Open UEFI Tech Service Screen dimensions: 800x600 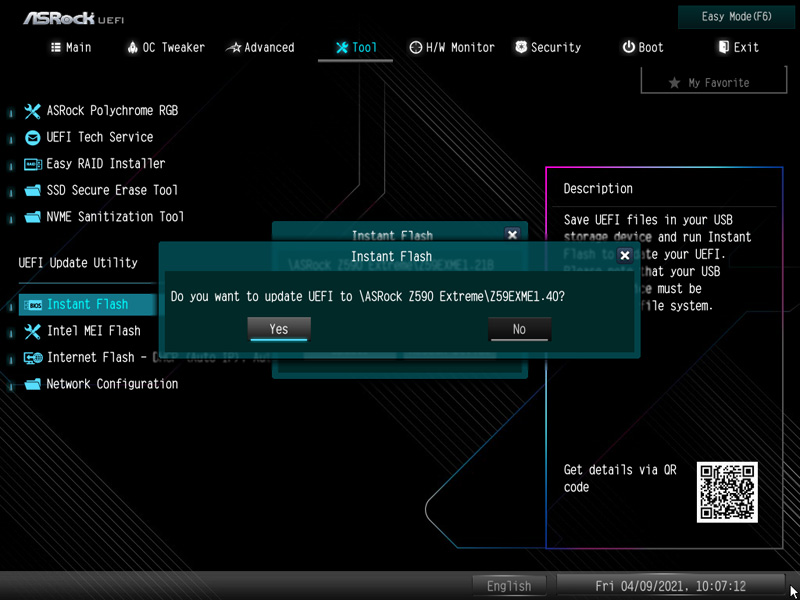point(99,137)
